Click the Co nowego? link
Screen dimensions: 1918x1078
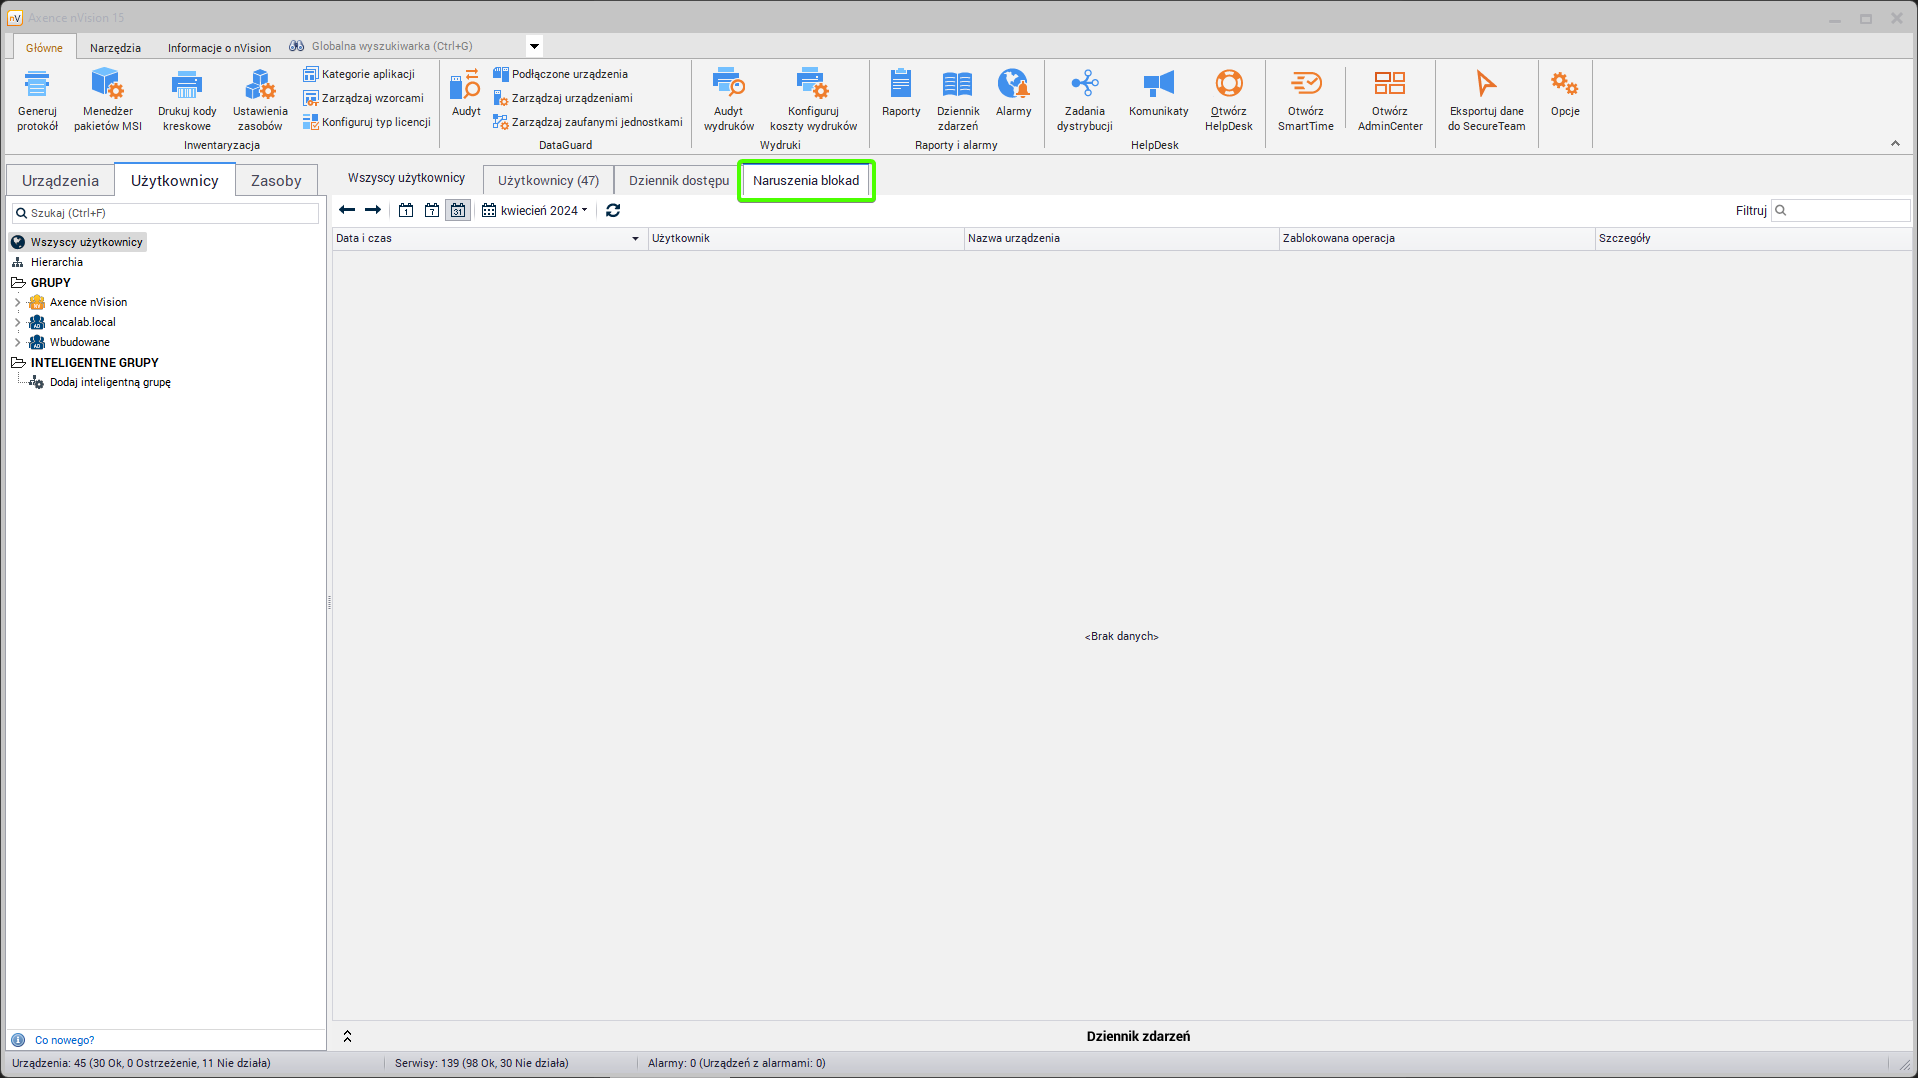[64, 1040]
